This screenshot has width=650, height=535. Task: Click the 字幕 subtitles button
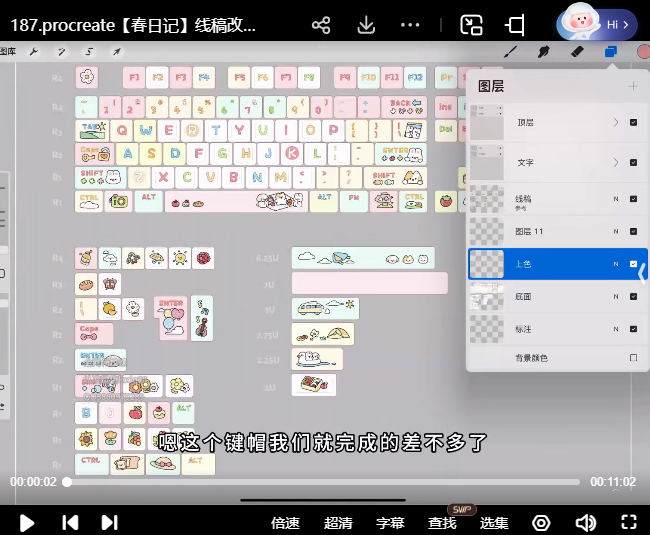coord(390,523)
